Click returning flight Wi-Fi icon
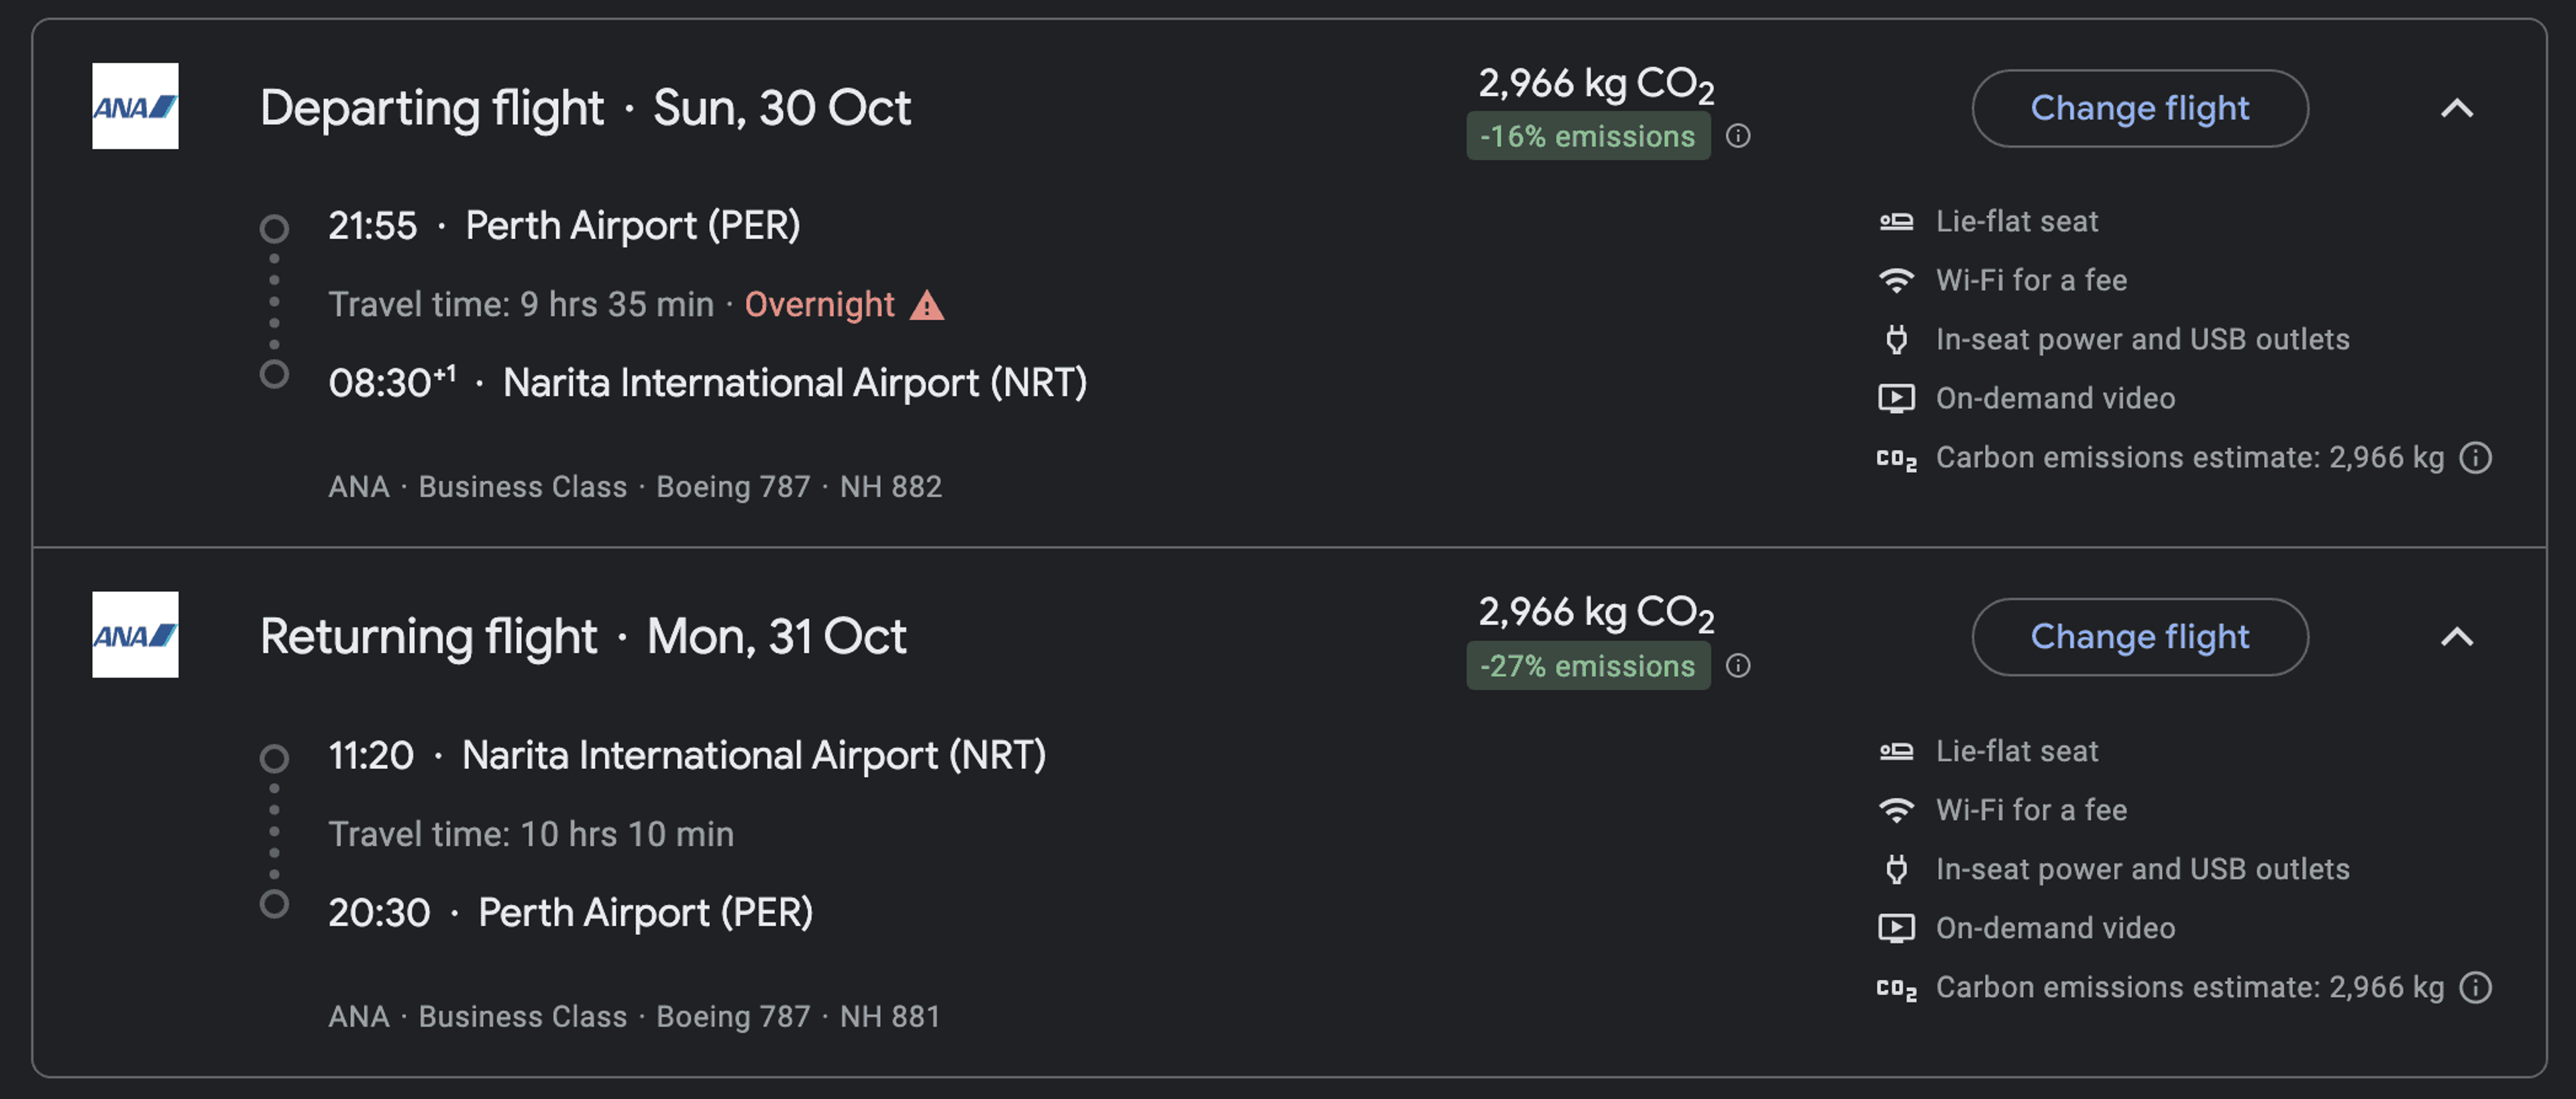Screen dimensions: 2576x1099 pos(1896,810)
